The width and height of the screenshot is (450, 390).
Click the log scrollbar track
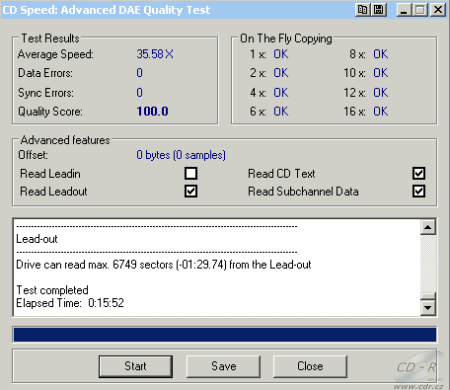[428, 263]
